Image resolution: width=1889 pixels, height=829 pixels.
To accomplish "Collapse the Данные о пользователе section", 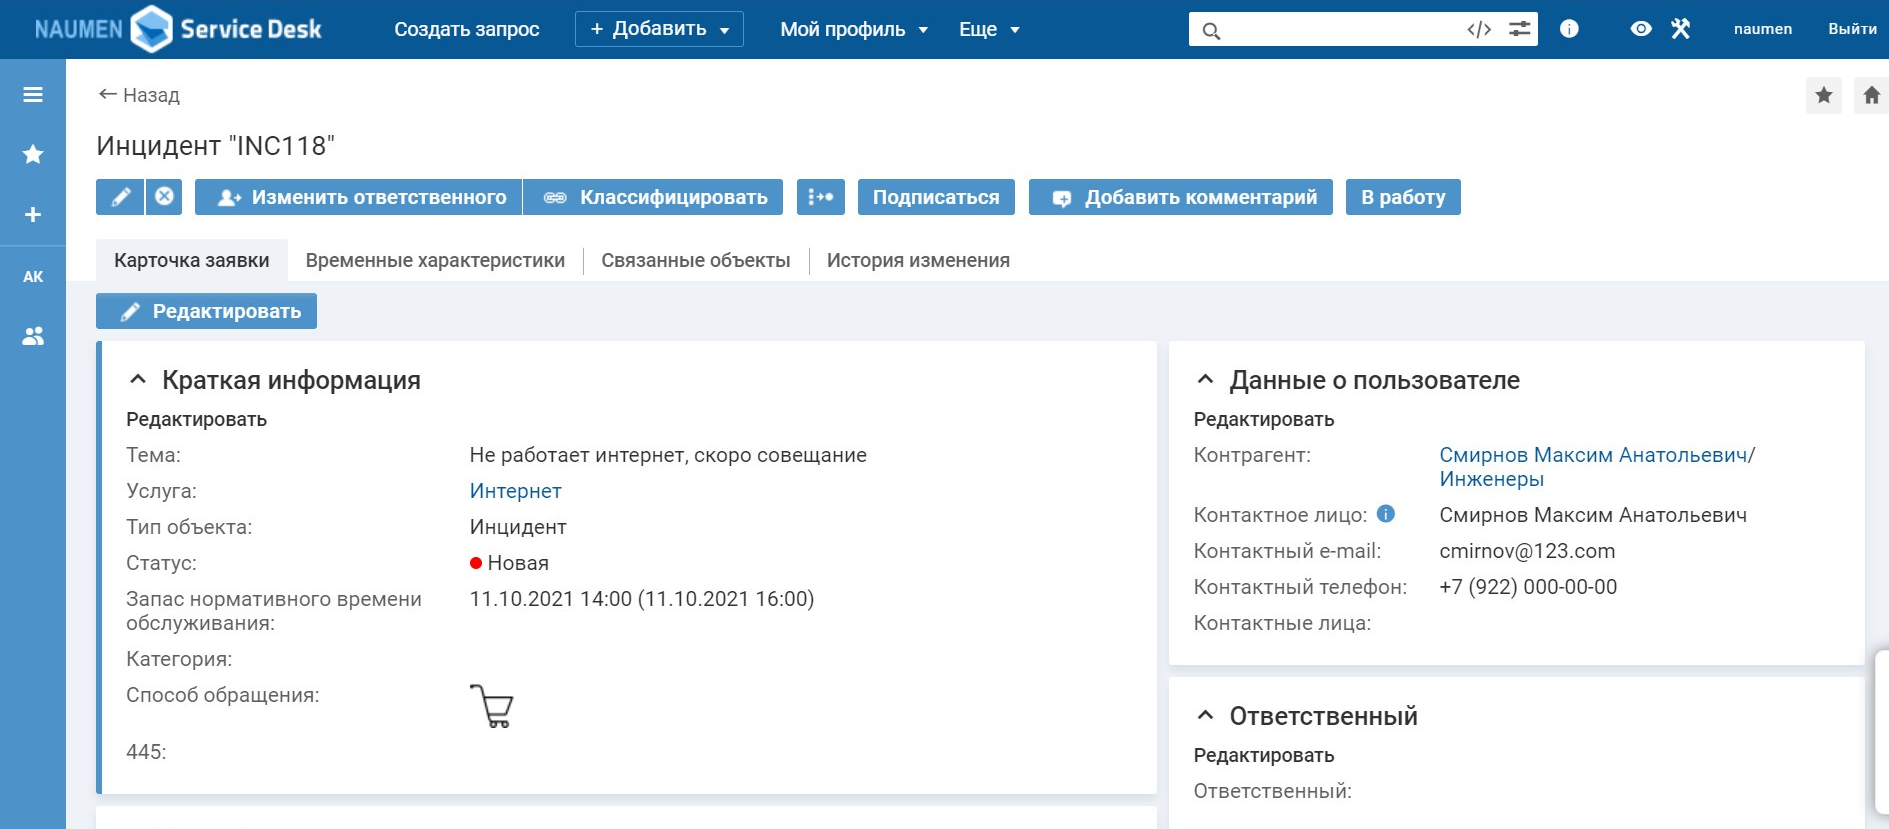I will 1205,380.
